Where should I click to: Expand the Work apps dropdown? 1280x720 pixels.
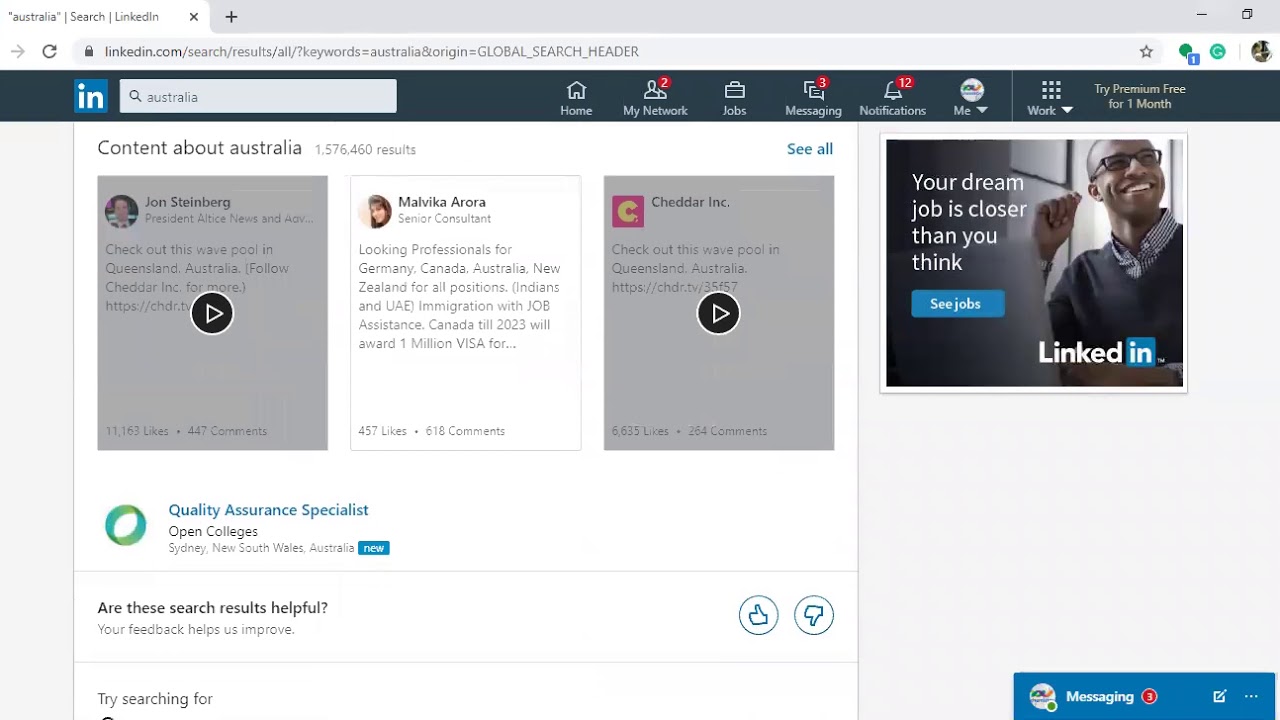coord(1050,98)
